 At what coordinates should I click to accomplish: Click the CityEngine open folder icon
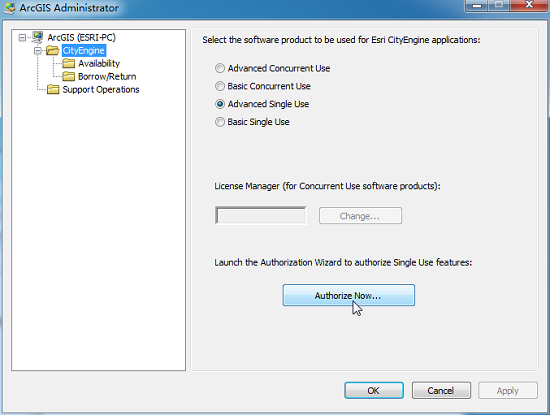53,51
